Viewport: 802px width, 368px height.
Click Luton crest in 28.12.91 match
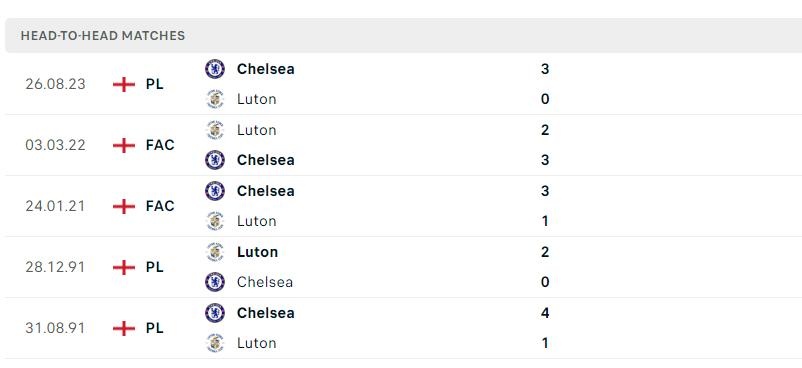(215, 251)
